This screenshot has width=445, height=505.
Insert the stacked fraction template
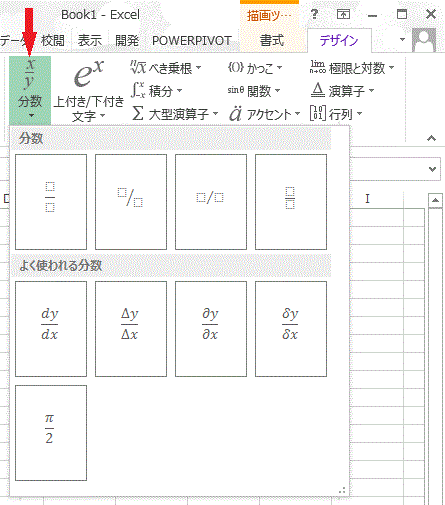click(x=51, y=202)
